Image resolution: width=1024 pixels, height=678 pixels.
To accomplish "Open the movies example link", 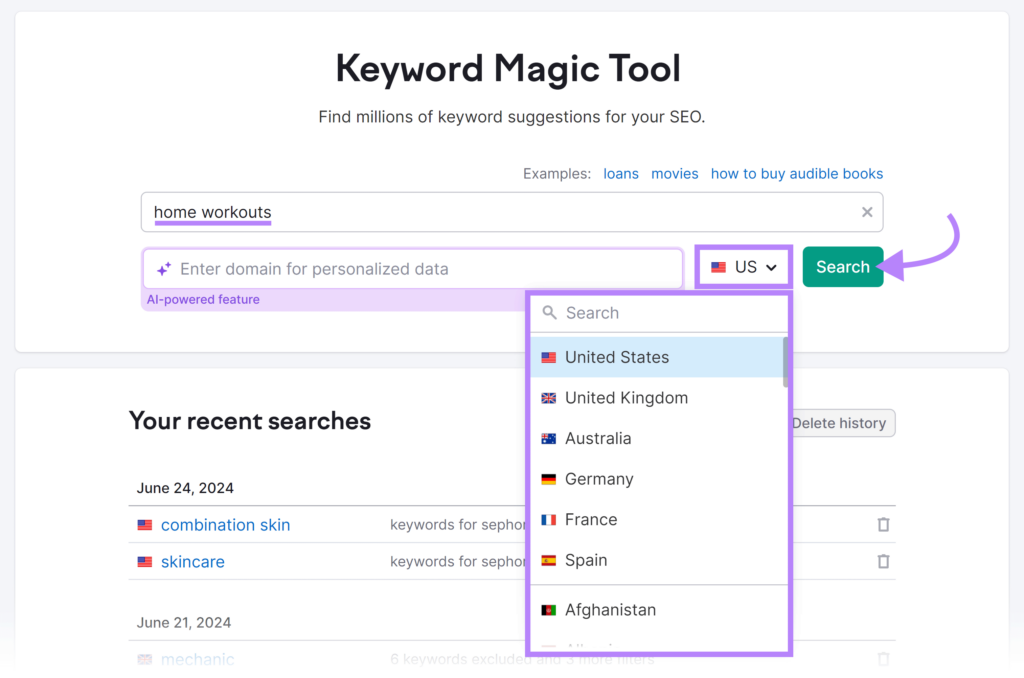I will [x=675, y=174].
